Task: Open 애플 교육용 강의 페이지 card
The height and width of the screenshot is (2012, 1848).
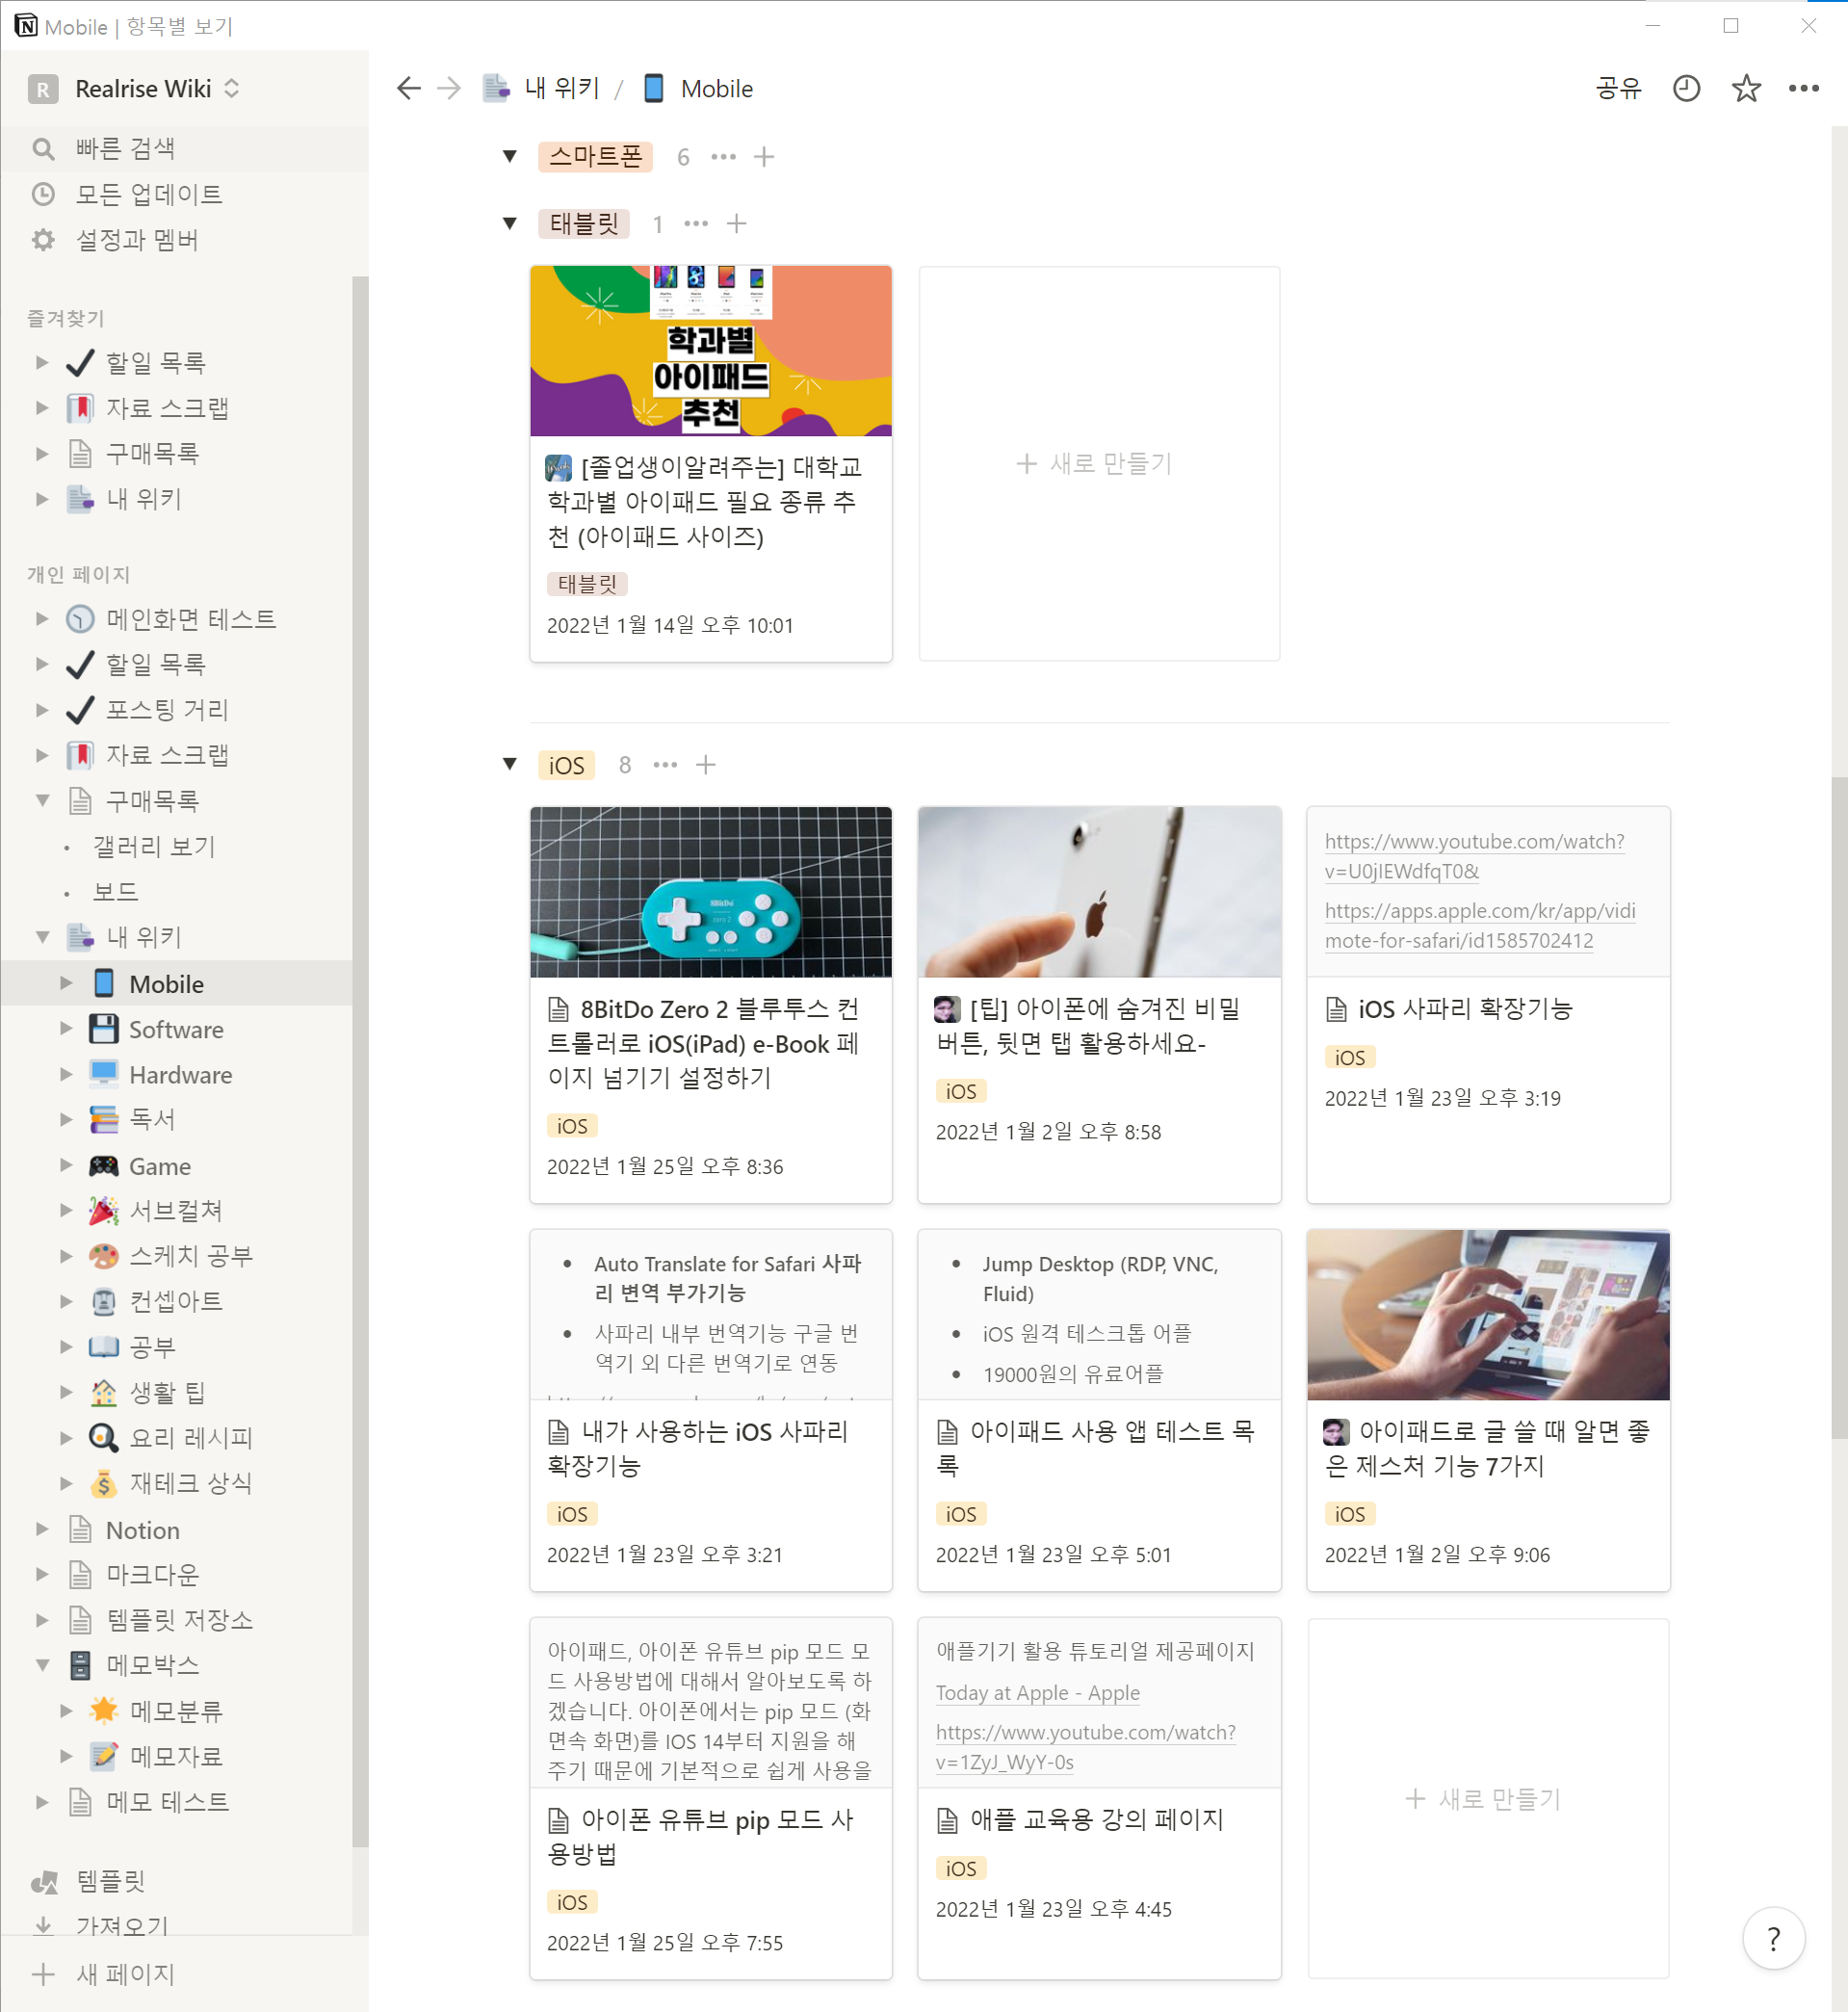Action: pyautogui.click(x=1098, y=1798)
